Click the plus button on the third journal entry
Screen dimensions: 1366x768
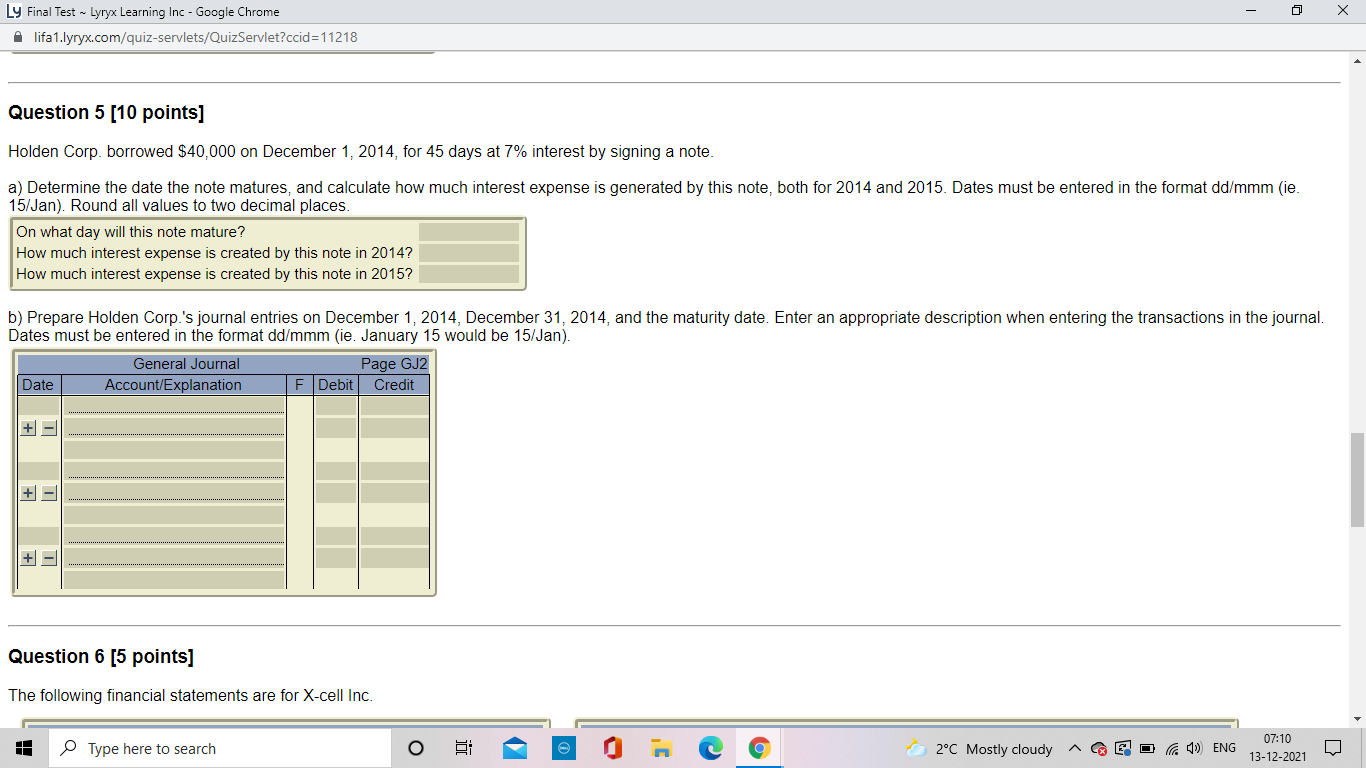28,558
